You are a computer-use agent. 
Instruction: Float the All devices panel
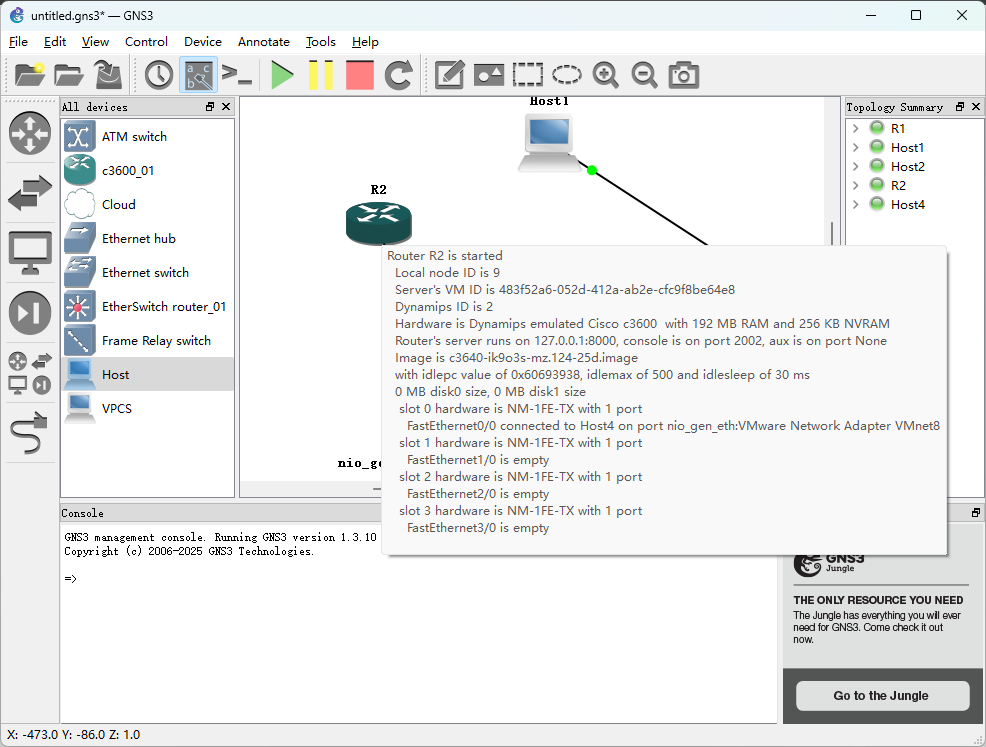[x=210, y=106]
